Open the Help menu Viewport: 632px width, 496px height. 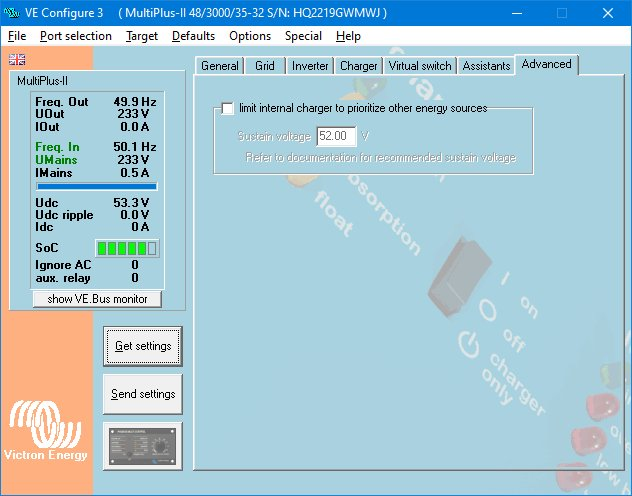(348, 36)
